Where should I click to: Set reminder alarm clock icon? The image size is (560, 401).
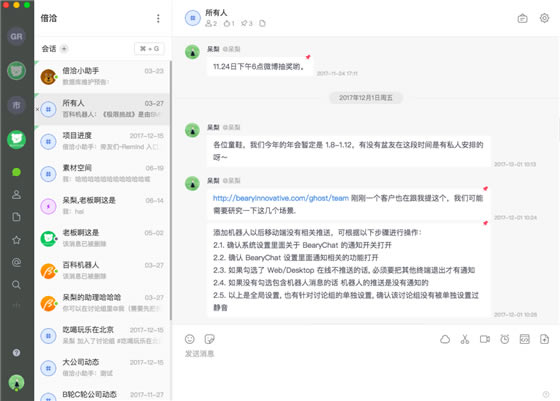[505, 339]
